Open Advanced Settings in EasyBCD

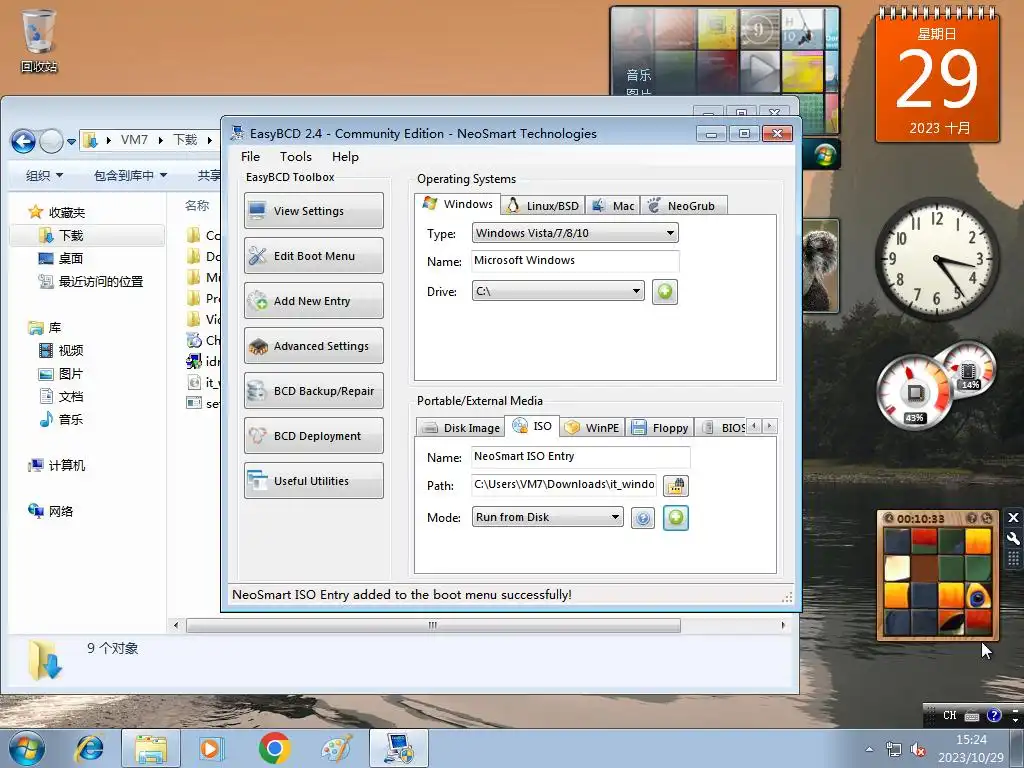pos(313,345)
